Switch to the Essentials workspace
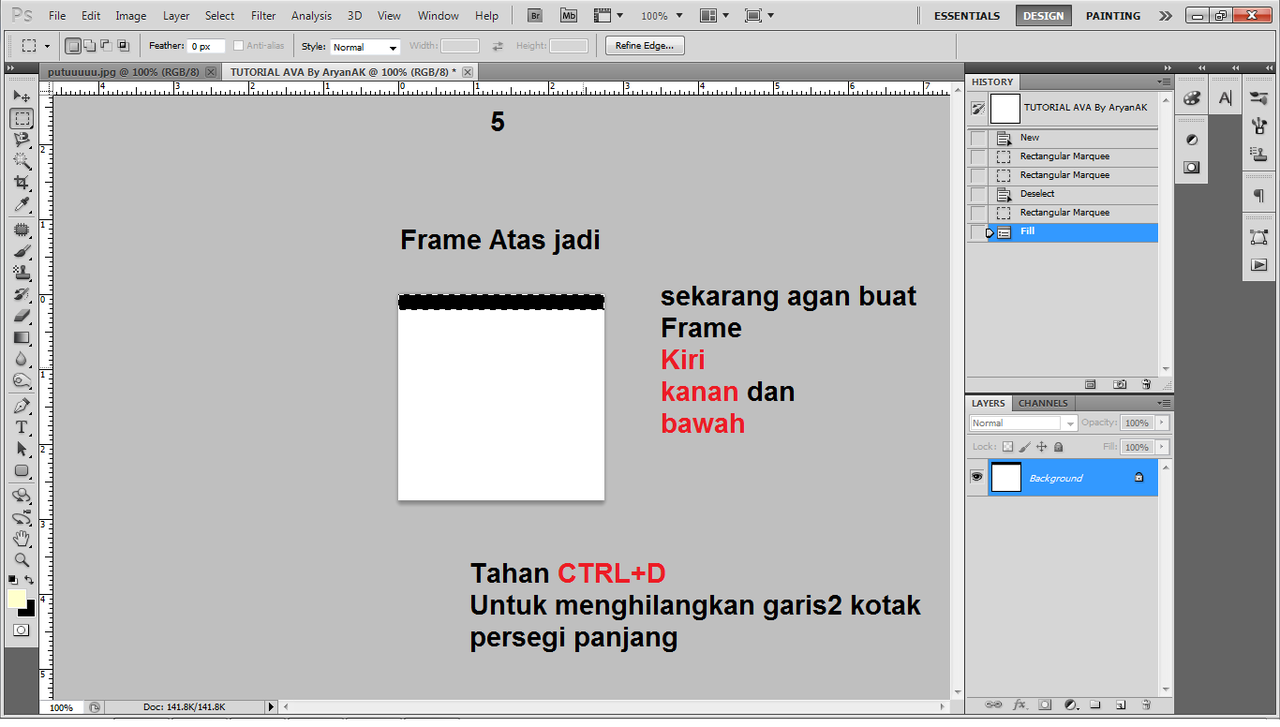This screenshot has width=1280, height=727. tap(967, 16)
